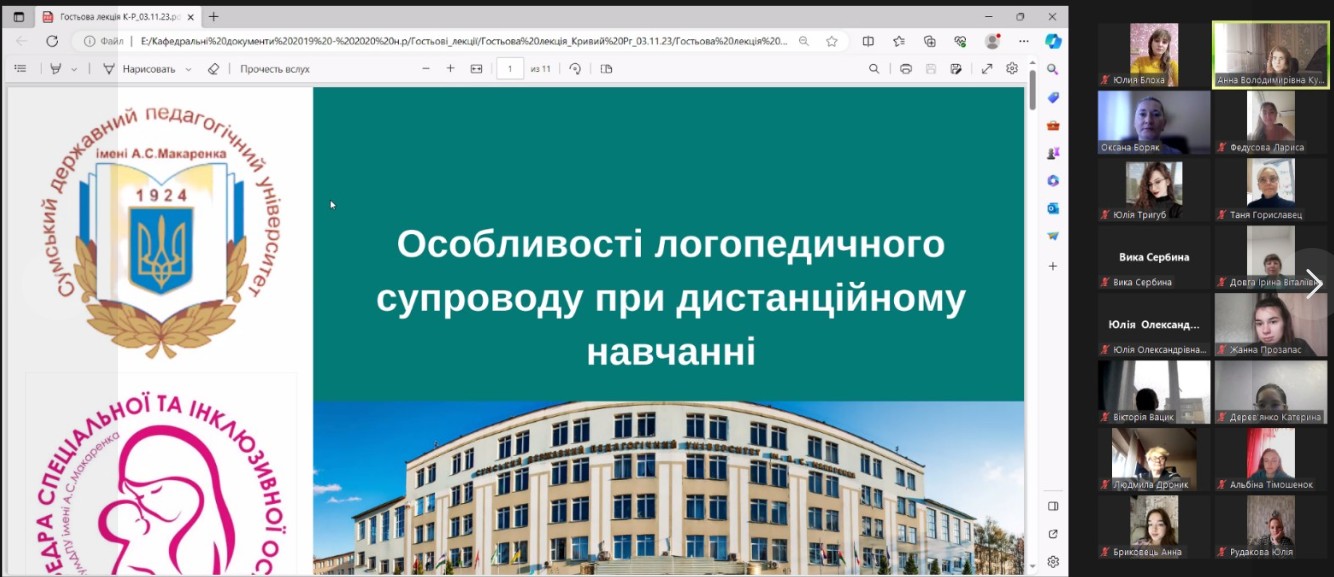Open a new browser tab
The height and width of the screenshot is (577, 1334).
click(x=213, y=17)
